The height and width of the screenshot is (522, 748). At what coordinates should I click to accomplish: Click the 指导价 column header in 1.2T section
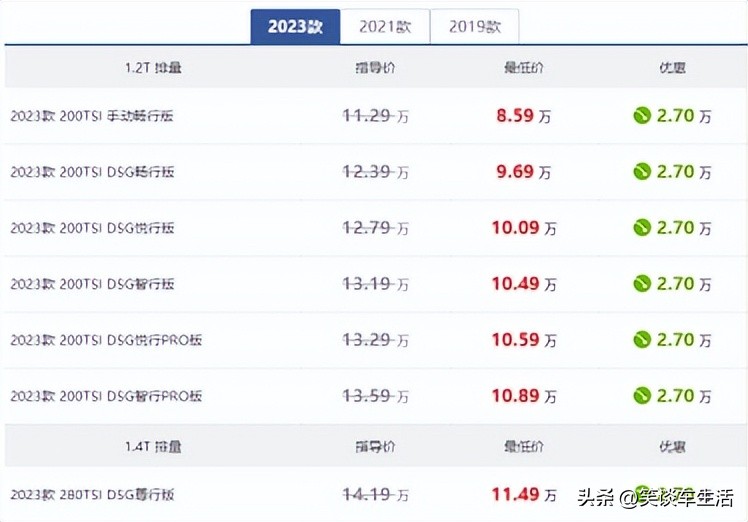point(375,67)
